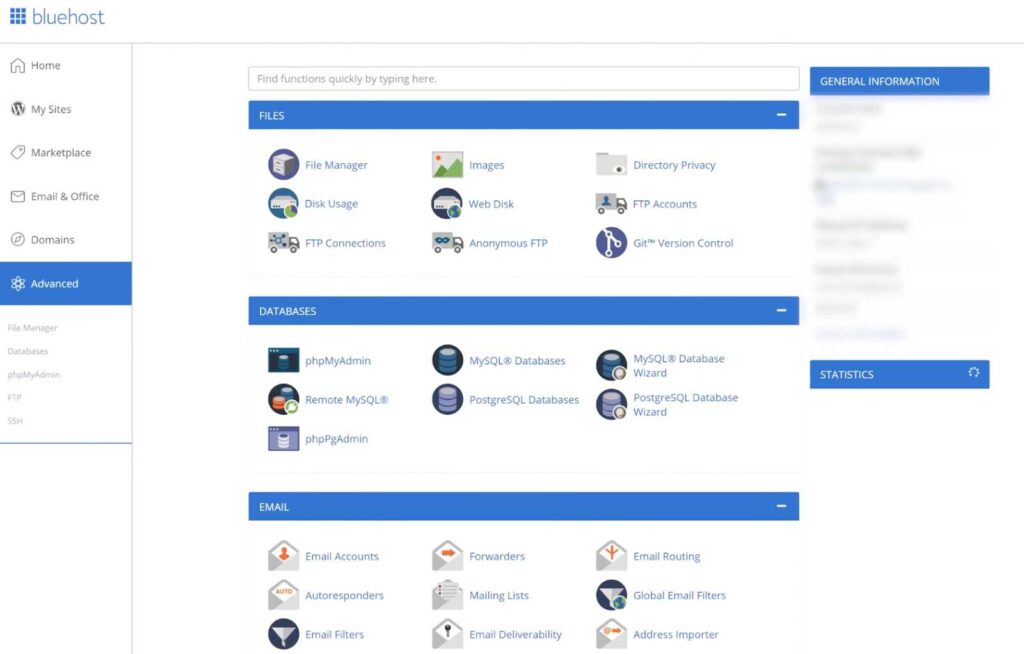Open the MySQL Databases icon

click(447, 361)
